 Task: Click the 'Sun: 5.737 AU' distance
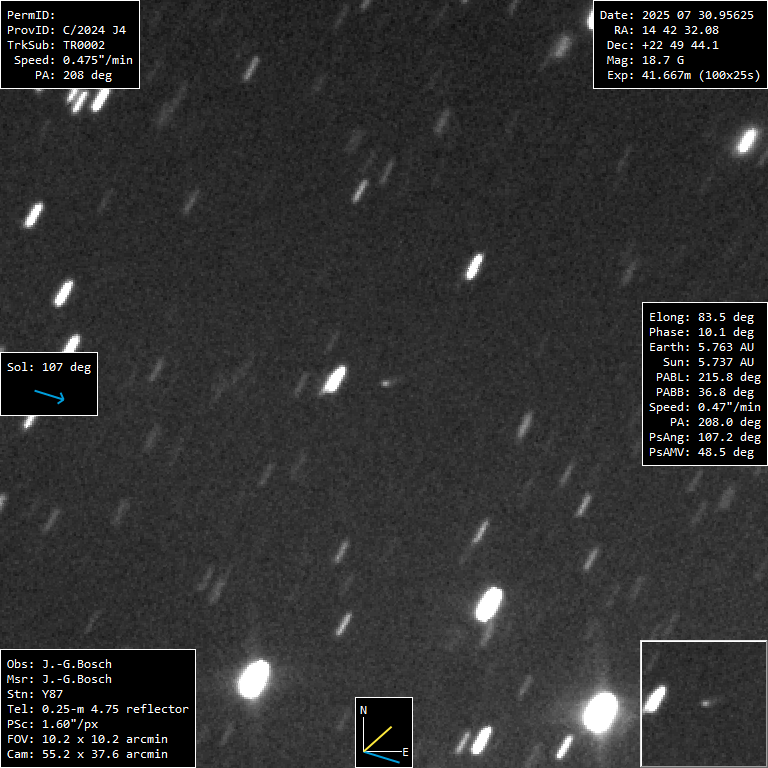[708, 362]
